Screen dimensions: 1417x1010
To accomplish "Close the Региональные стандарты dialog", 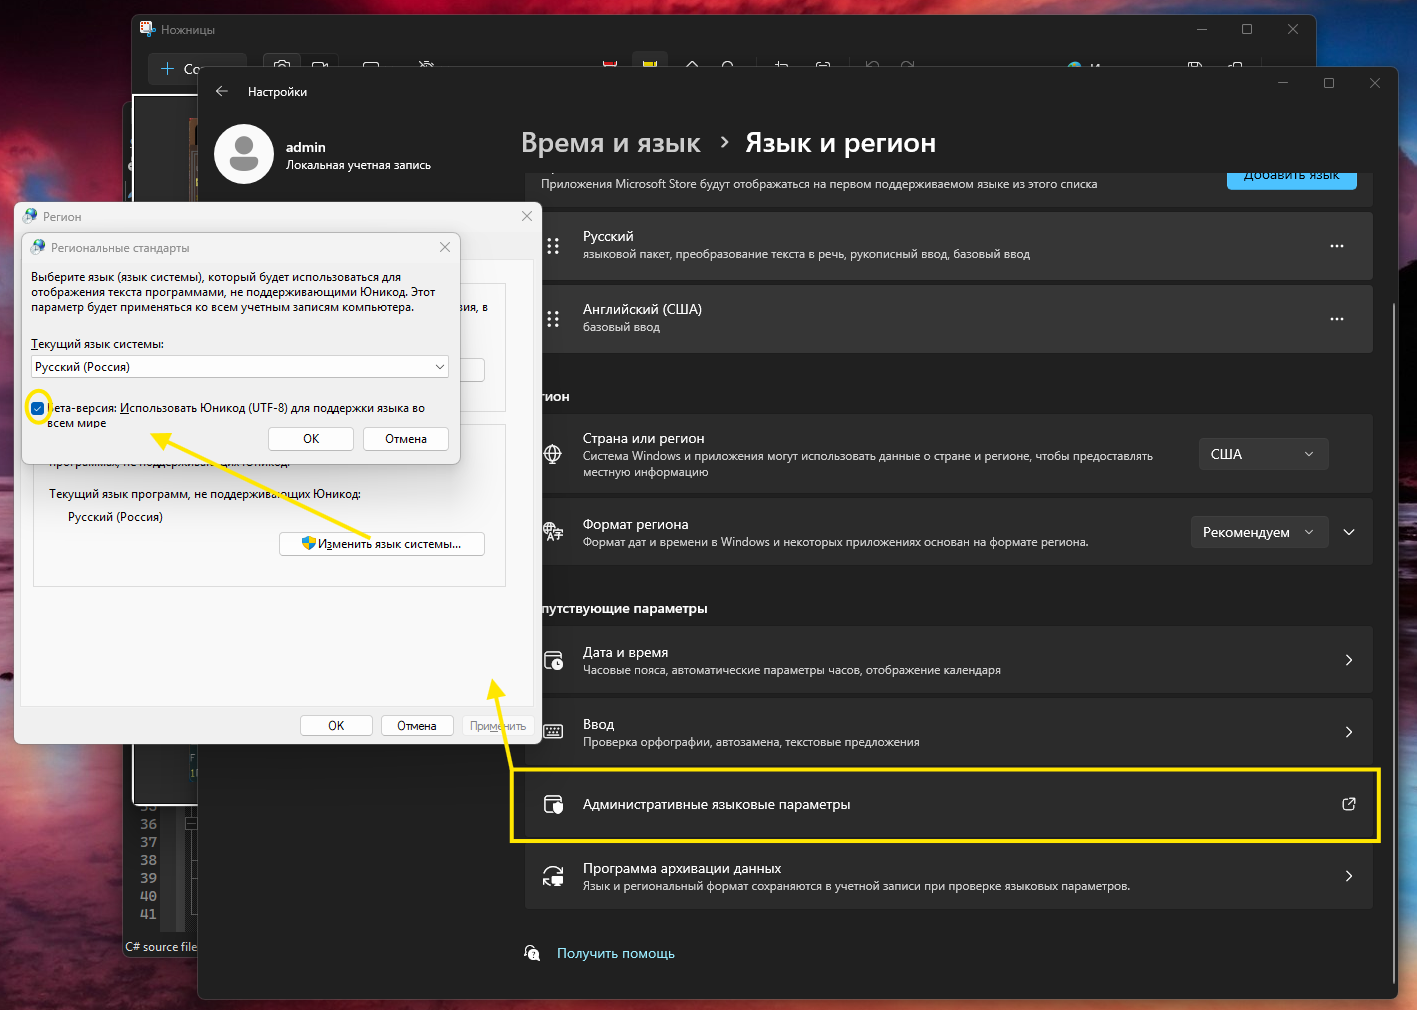I will tap(445, 247).
